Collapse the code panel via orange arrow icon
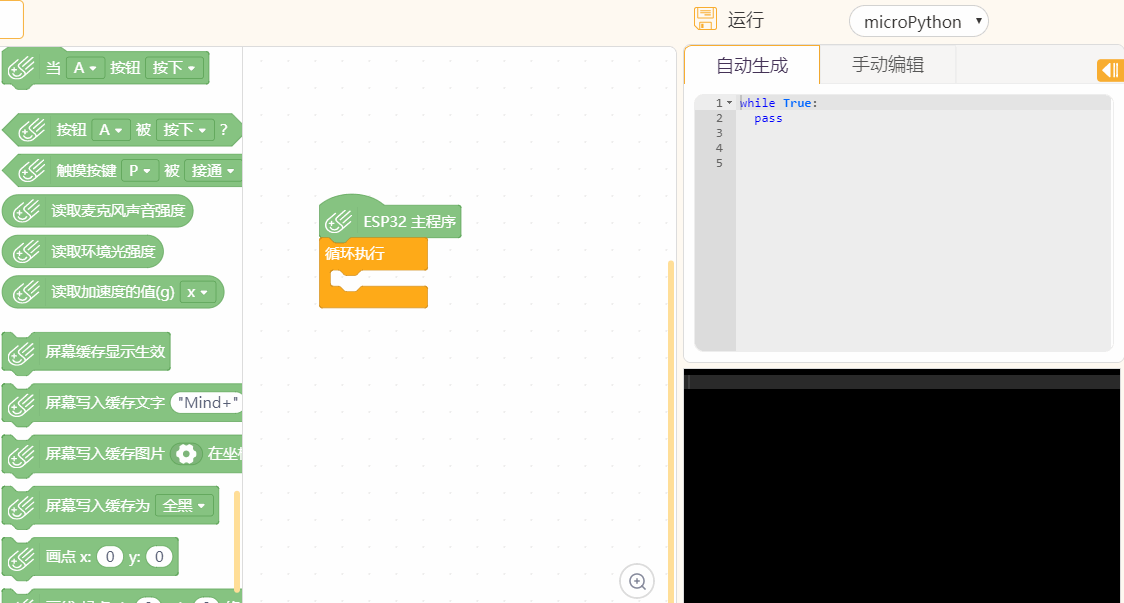Screen dimensions: 1124x603 1109,70
